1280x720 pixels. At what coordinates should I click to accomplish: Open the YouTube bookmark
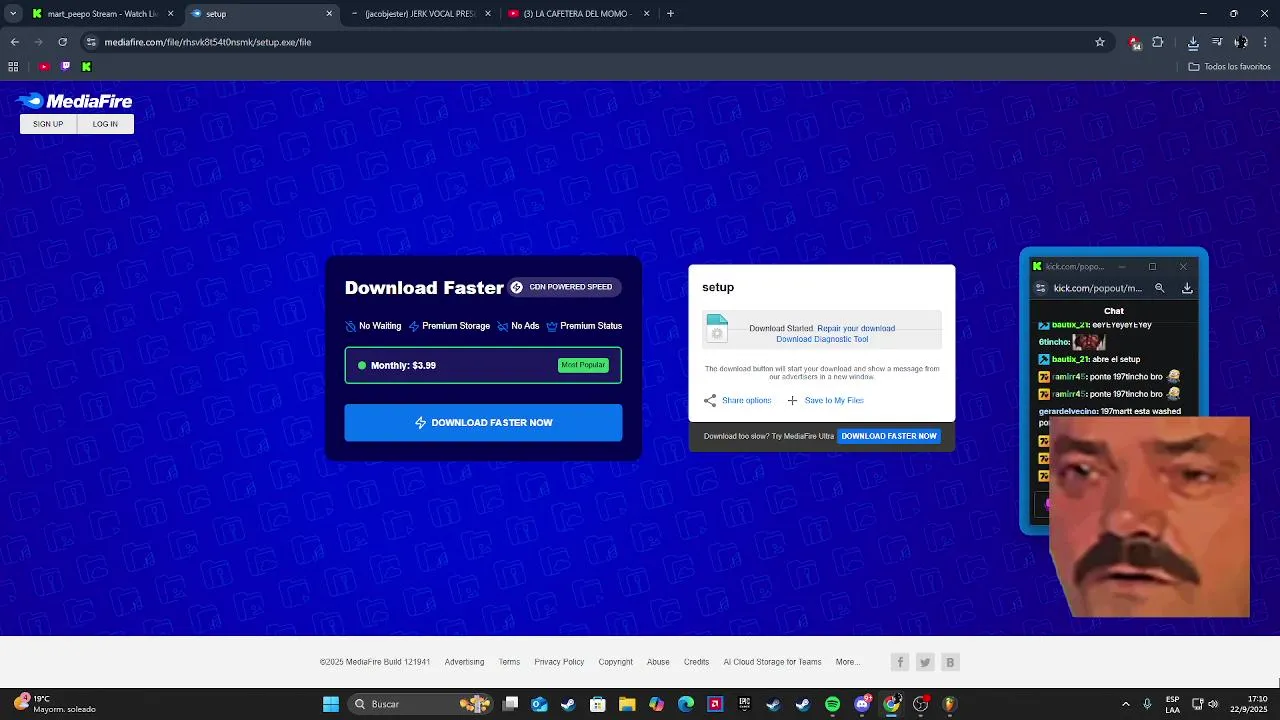point(44,67)
